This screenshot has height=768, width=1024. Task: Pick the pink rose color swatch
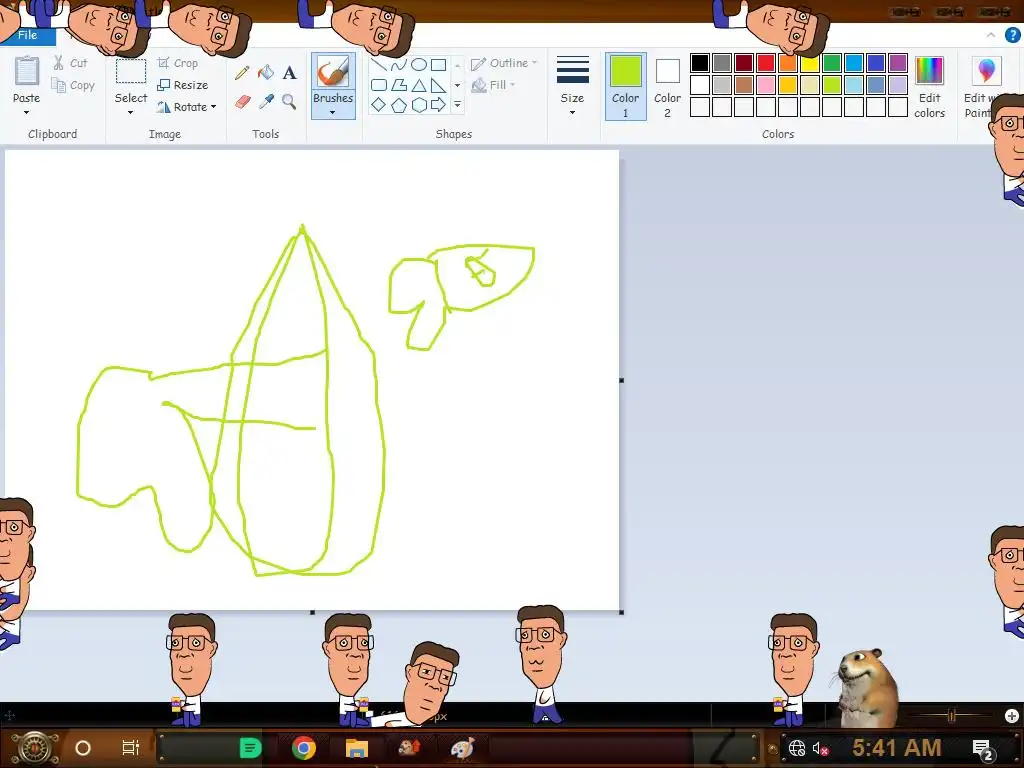[765, 85]
